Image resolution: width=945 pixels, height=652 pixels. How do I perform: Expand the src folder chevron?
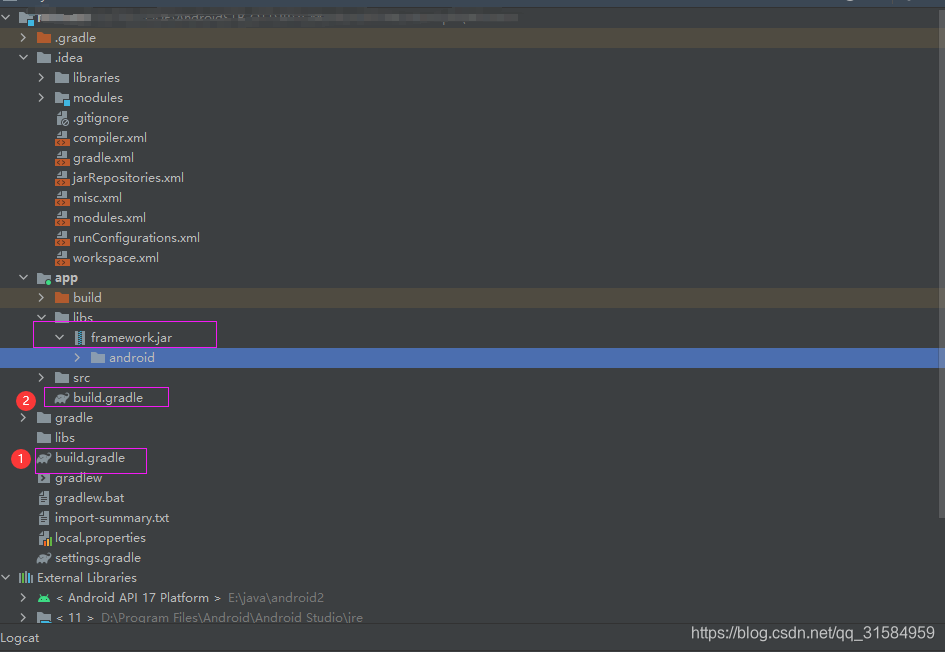coord(42,377)
